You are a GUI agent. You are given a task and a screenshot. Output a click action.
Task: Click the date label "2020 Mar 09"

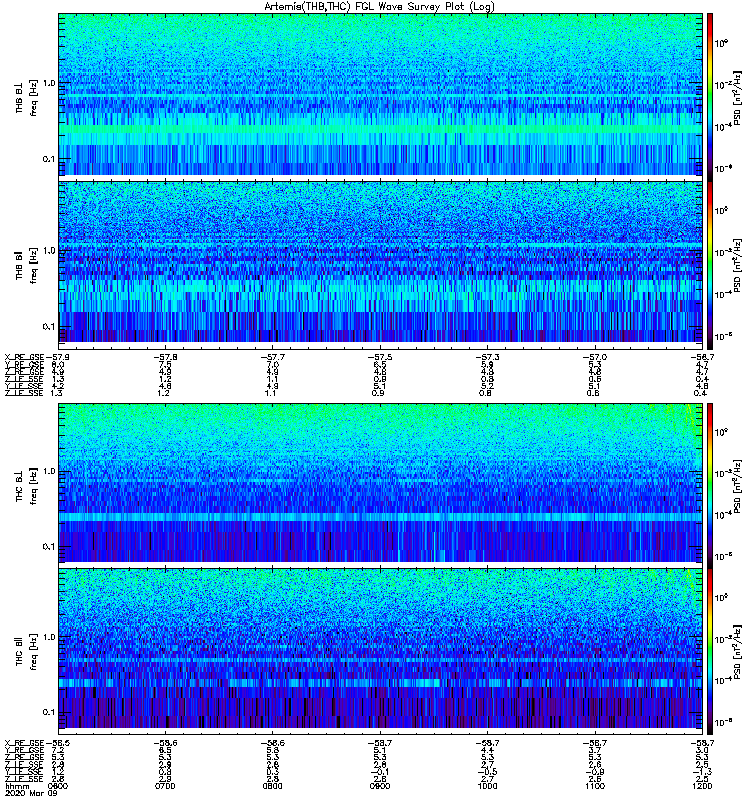tap(31, 793)
